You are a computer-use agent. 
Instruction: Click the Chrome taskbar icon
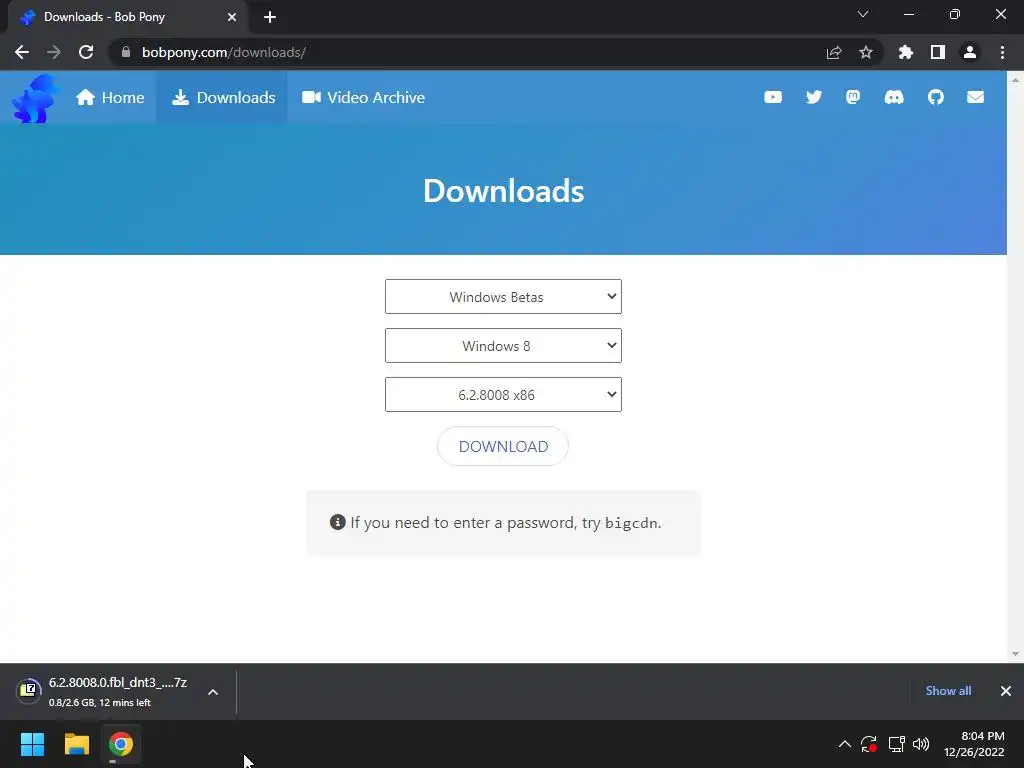click(x=121, y=744)
